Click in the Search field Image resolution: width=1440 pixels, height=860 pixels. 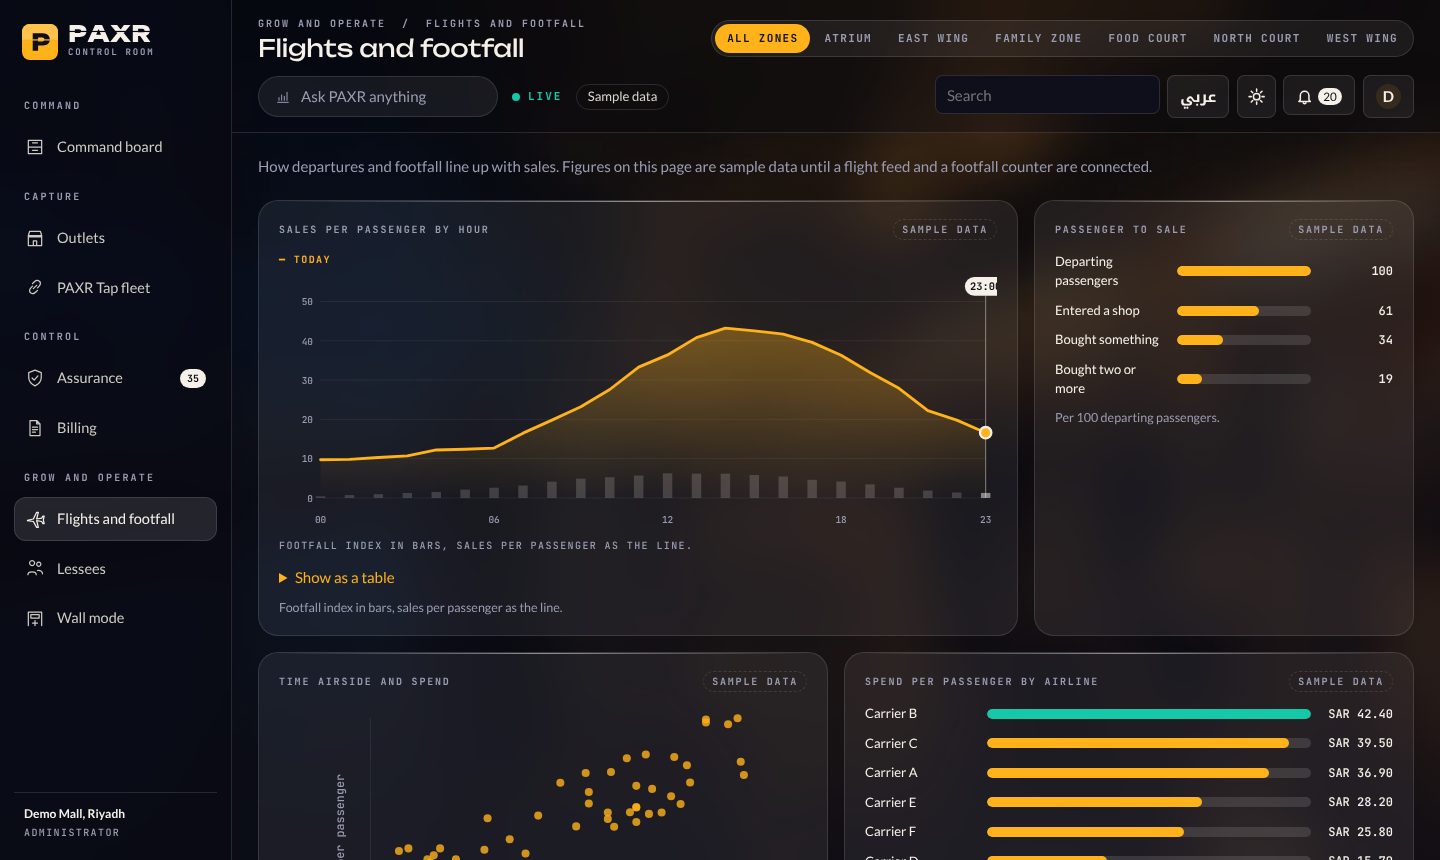click(x=1047, y=96)
